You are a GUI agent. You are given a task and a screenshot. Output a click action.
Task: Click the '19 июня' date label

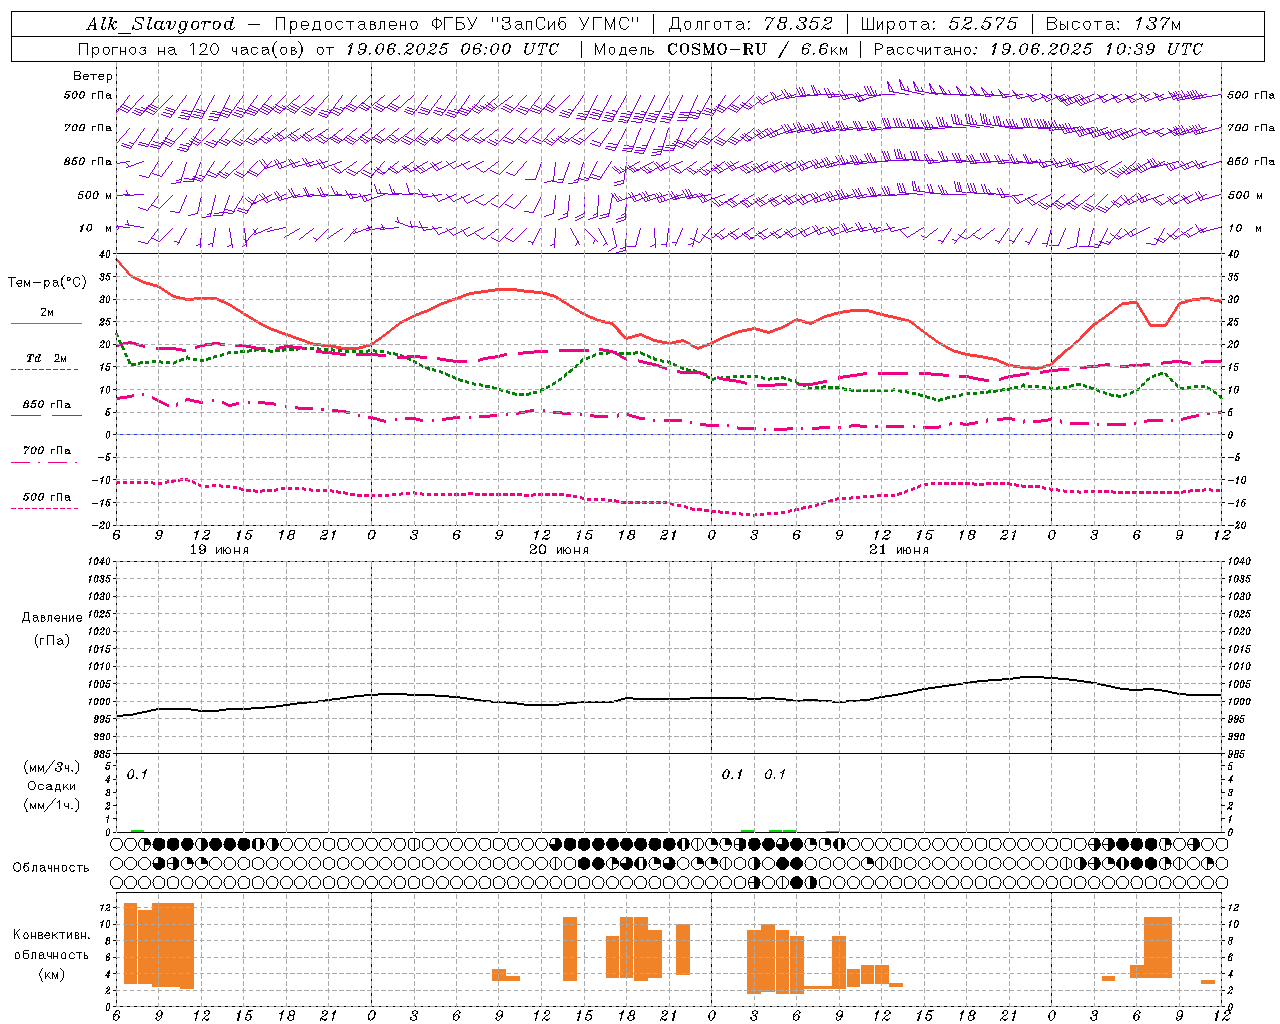[220, 549]
